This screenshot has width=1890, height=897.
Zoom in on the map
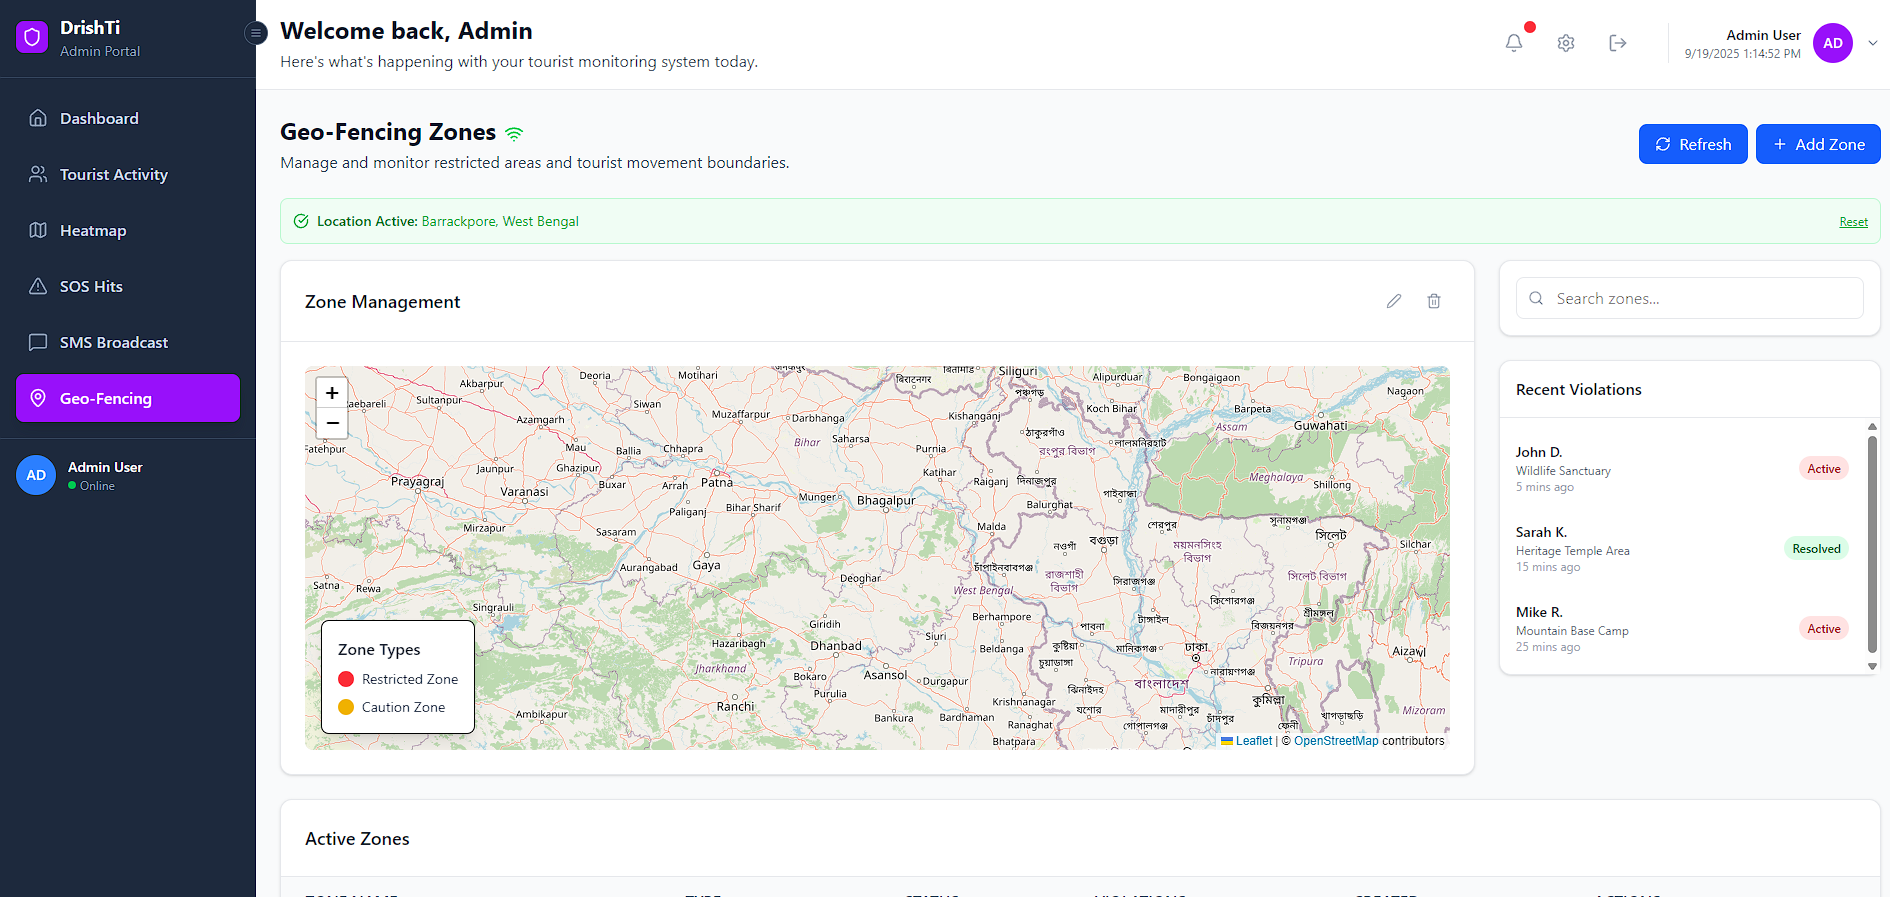[332, 393]
